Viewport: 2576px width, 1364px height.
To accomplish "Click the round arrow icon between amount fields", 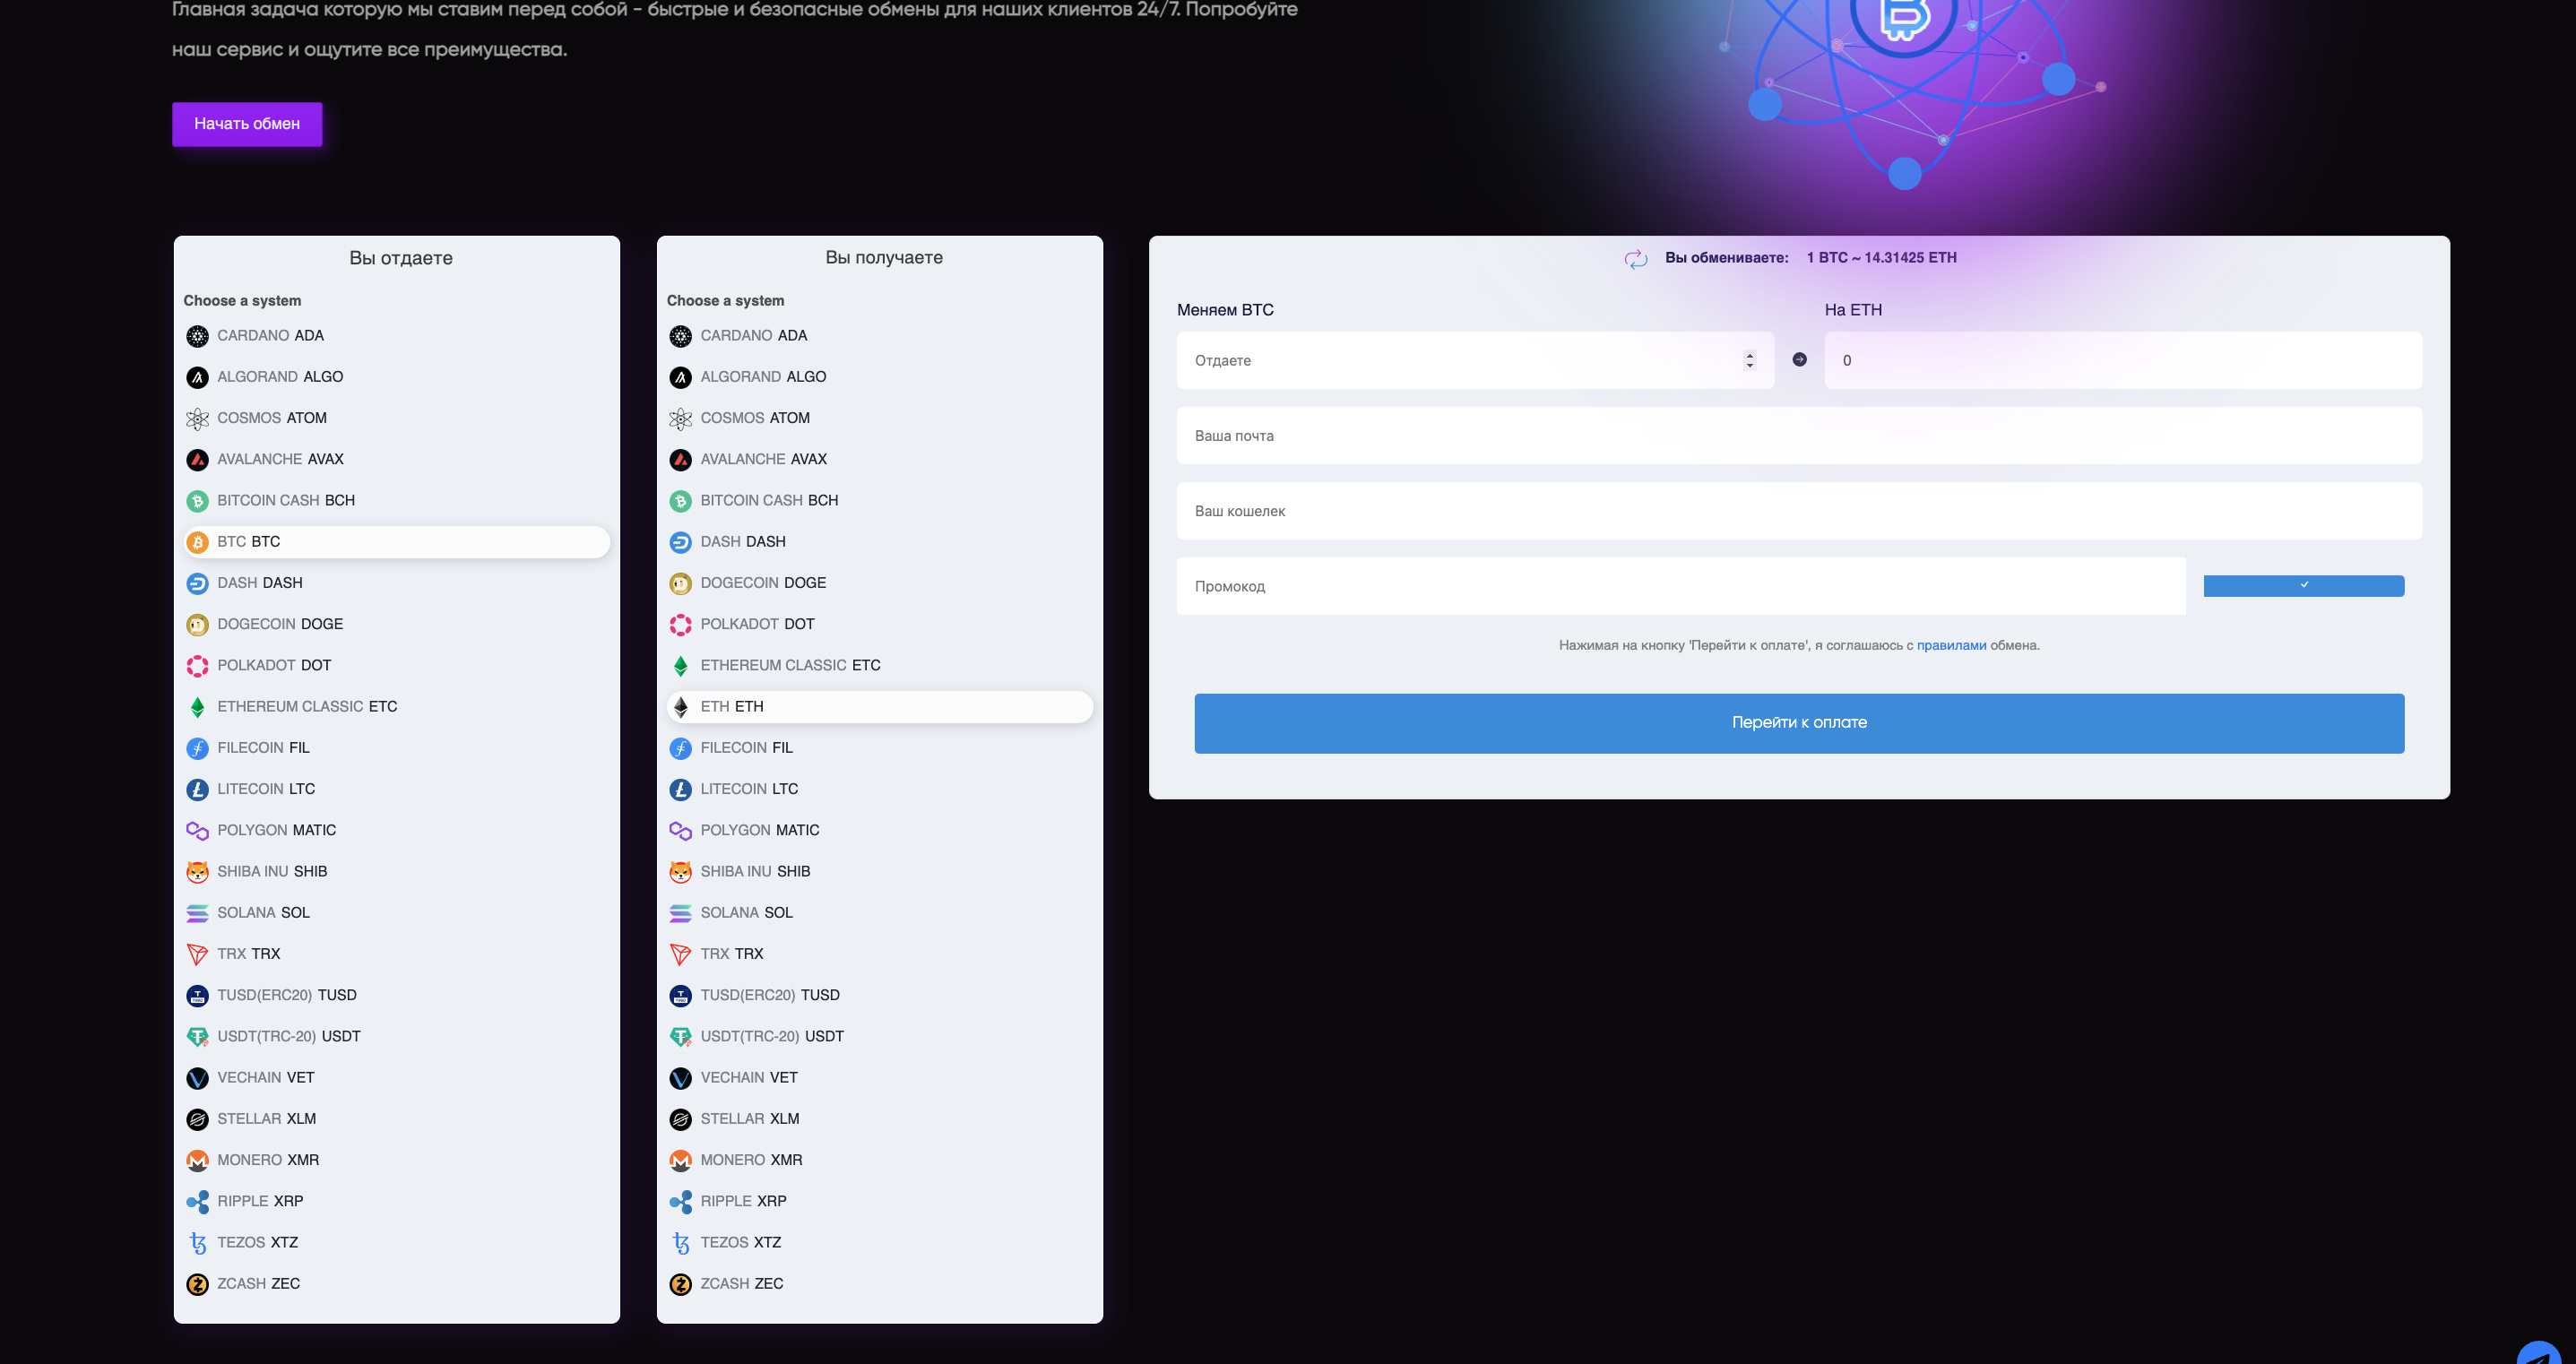I will [1799, 360].
